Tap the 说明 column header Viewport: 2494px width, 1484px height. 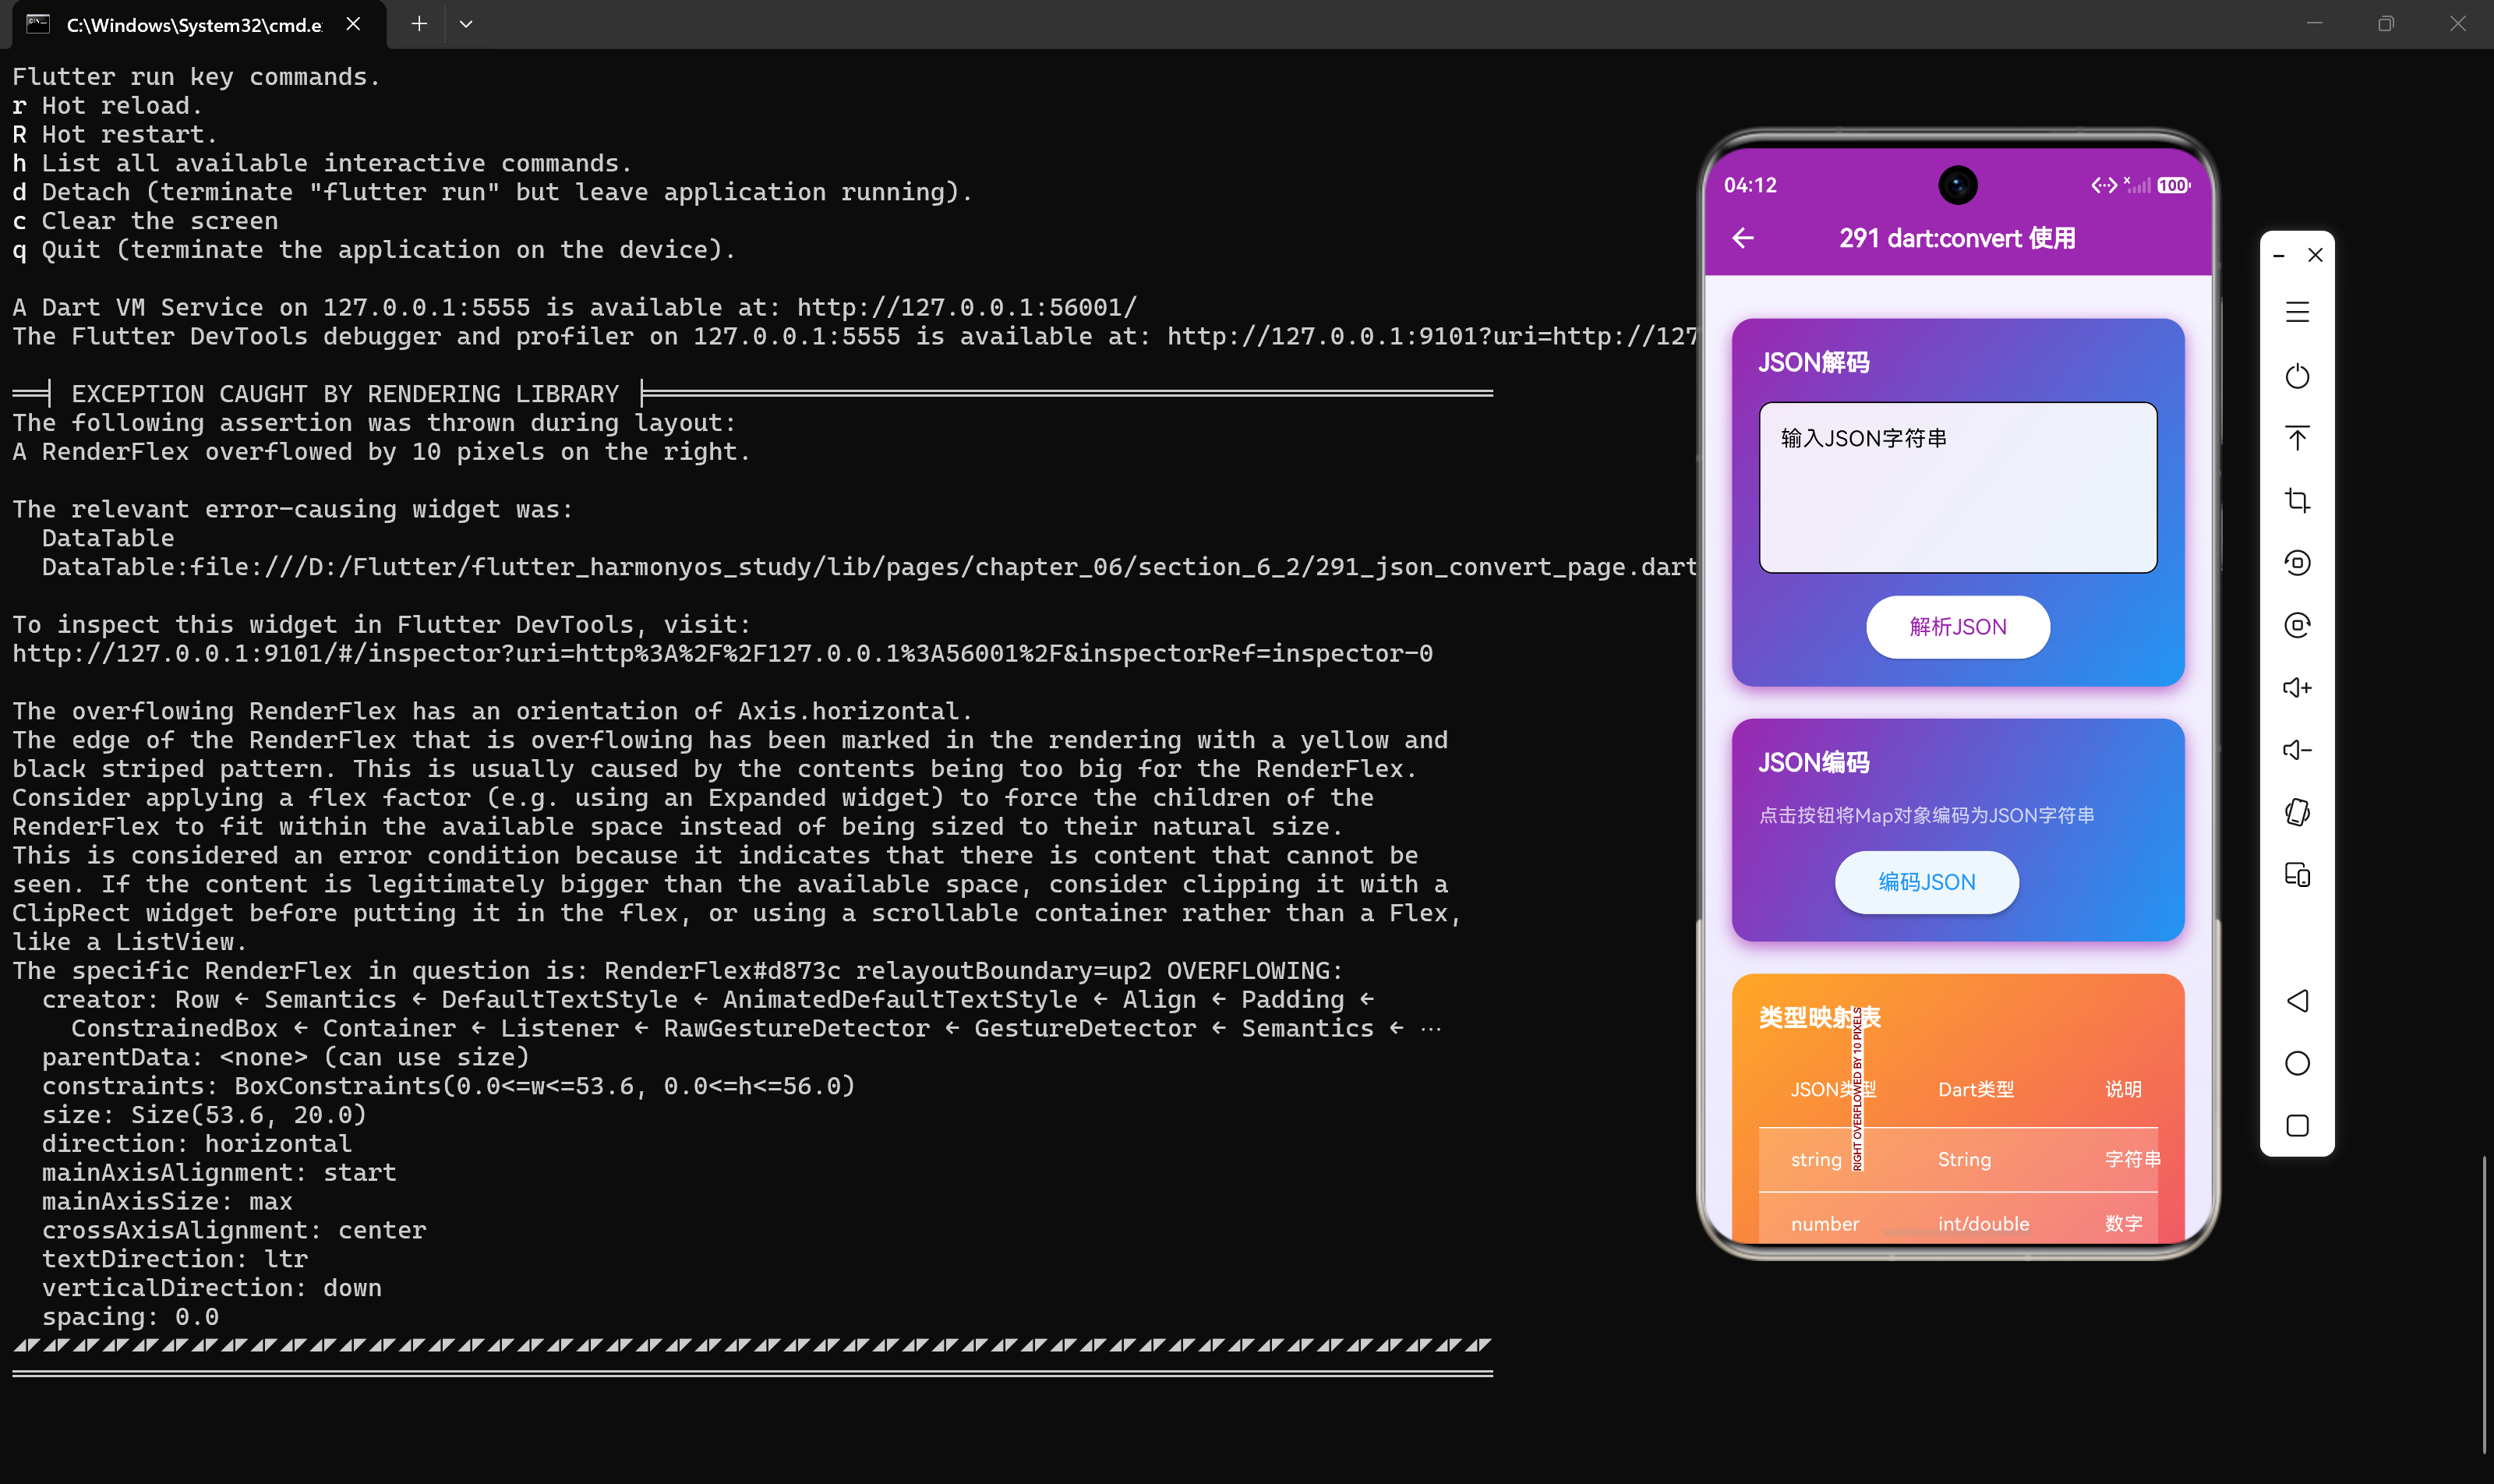[x=2123, y=1089]
